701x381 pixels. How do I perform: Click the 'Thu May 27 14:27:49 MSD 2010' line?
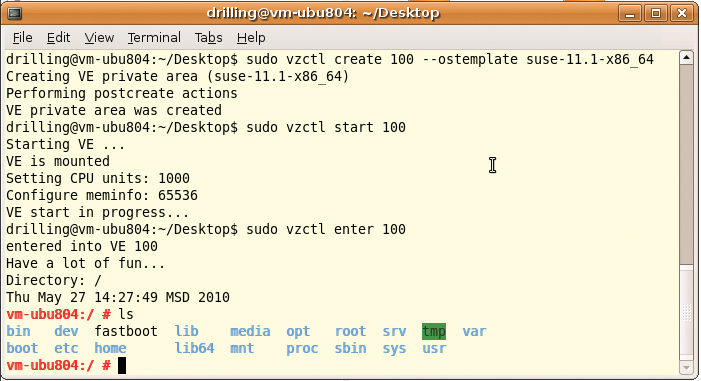pos(118,297)
